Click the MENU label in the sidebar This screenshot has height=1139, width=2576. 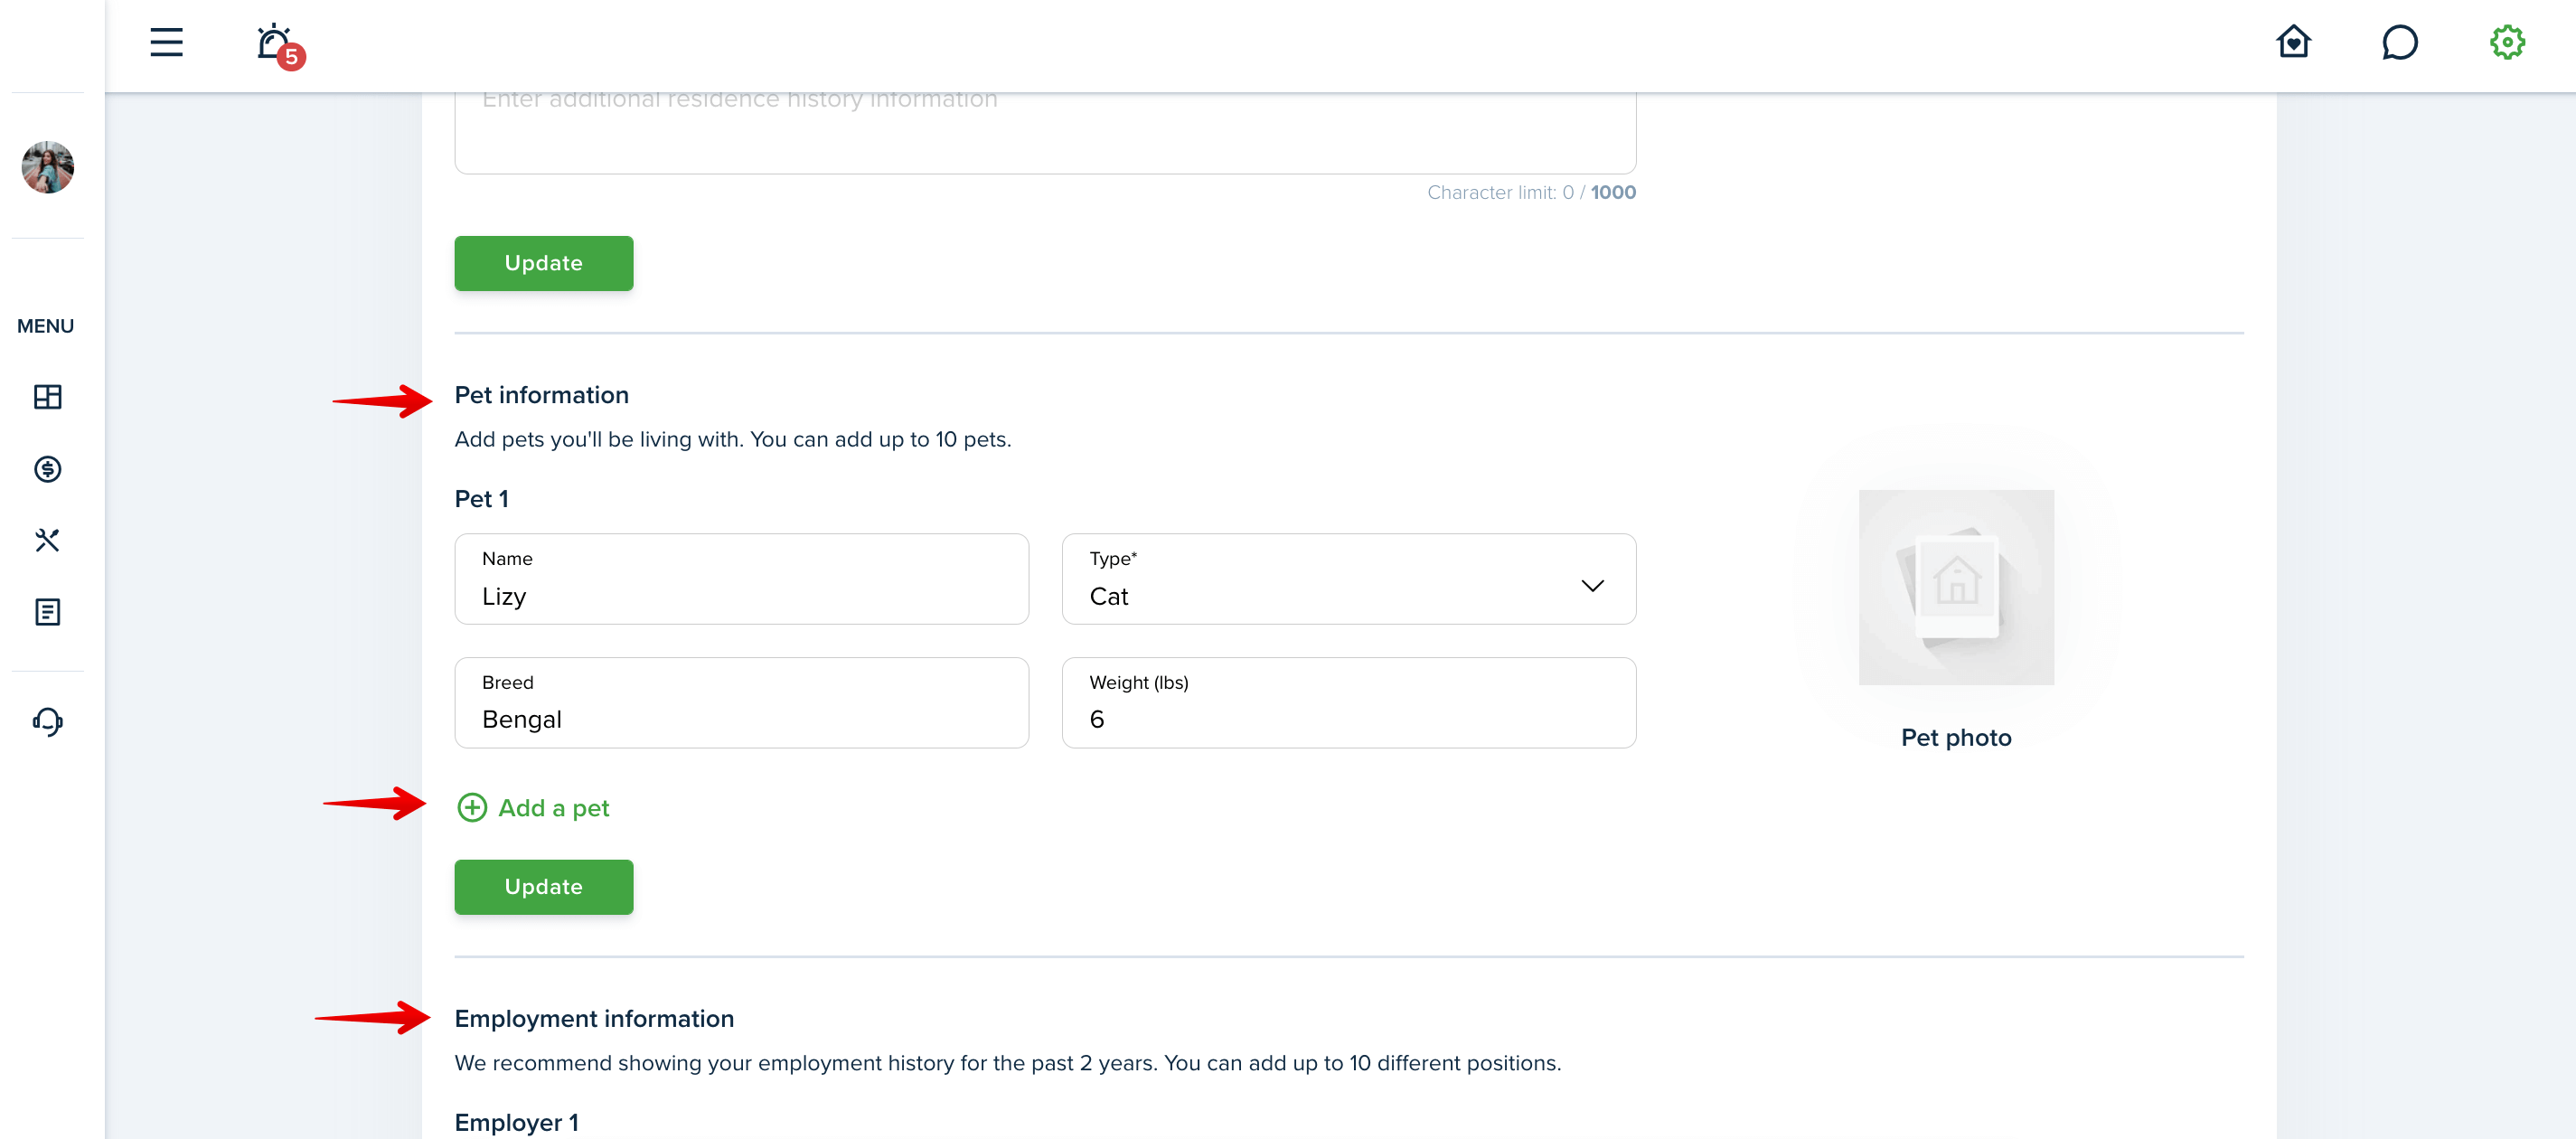click(x=45, y=326)
